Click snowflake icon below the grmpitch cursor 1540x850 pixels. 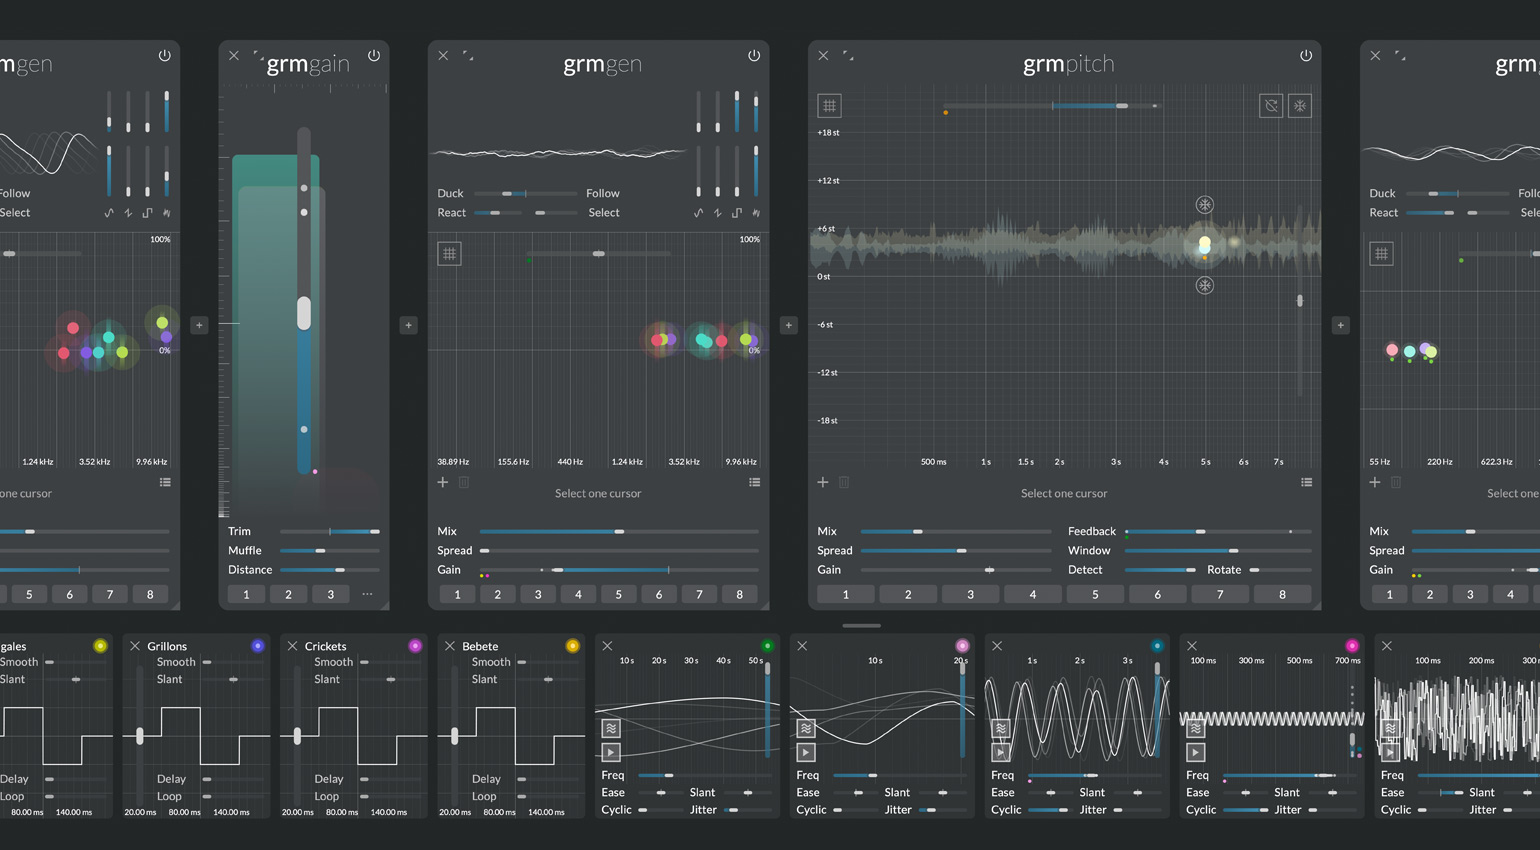point(1205,285)
